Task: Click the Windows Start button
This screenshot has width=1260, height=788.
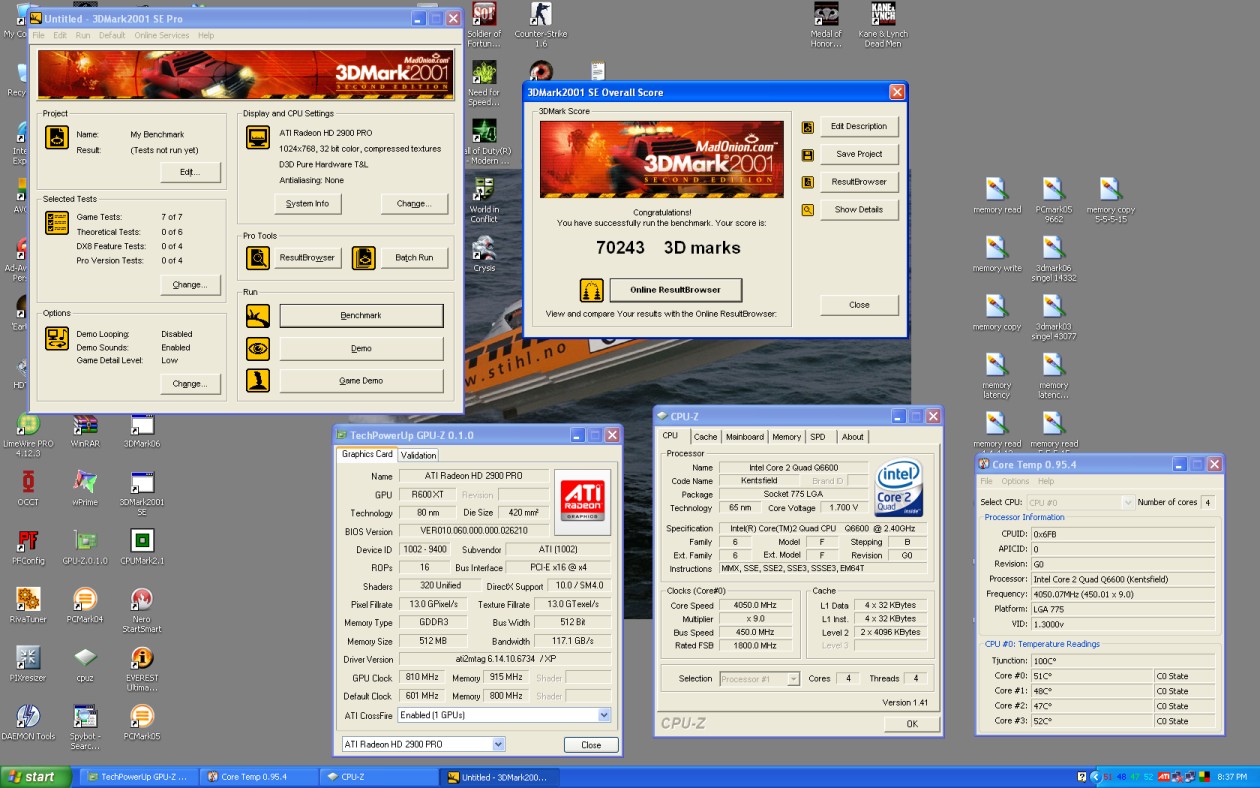Action: point(36,777)
